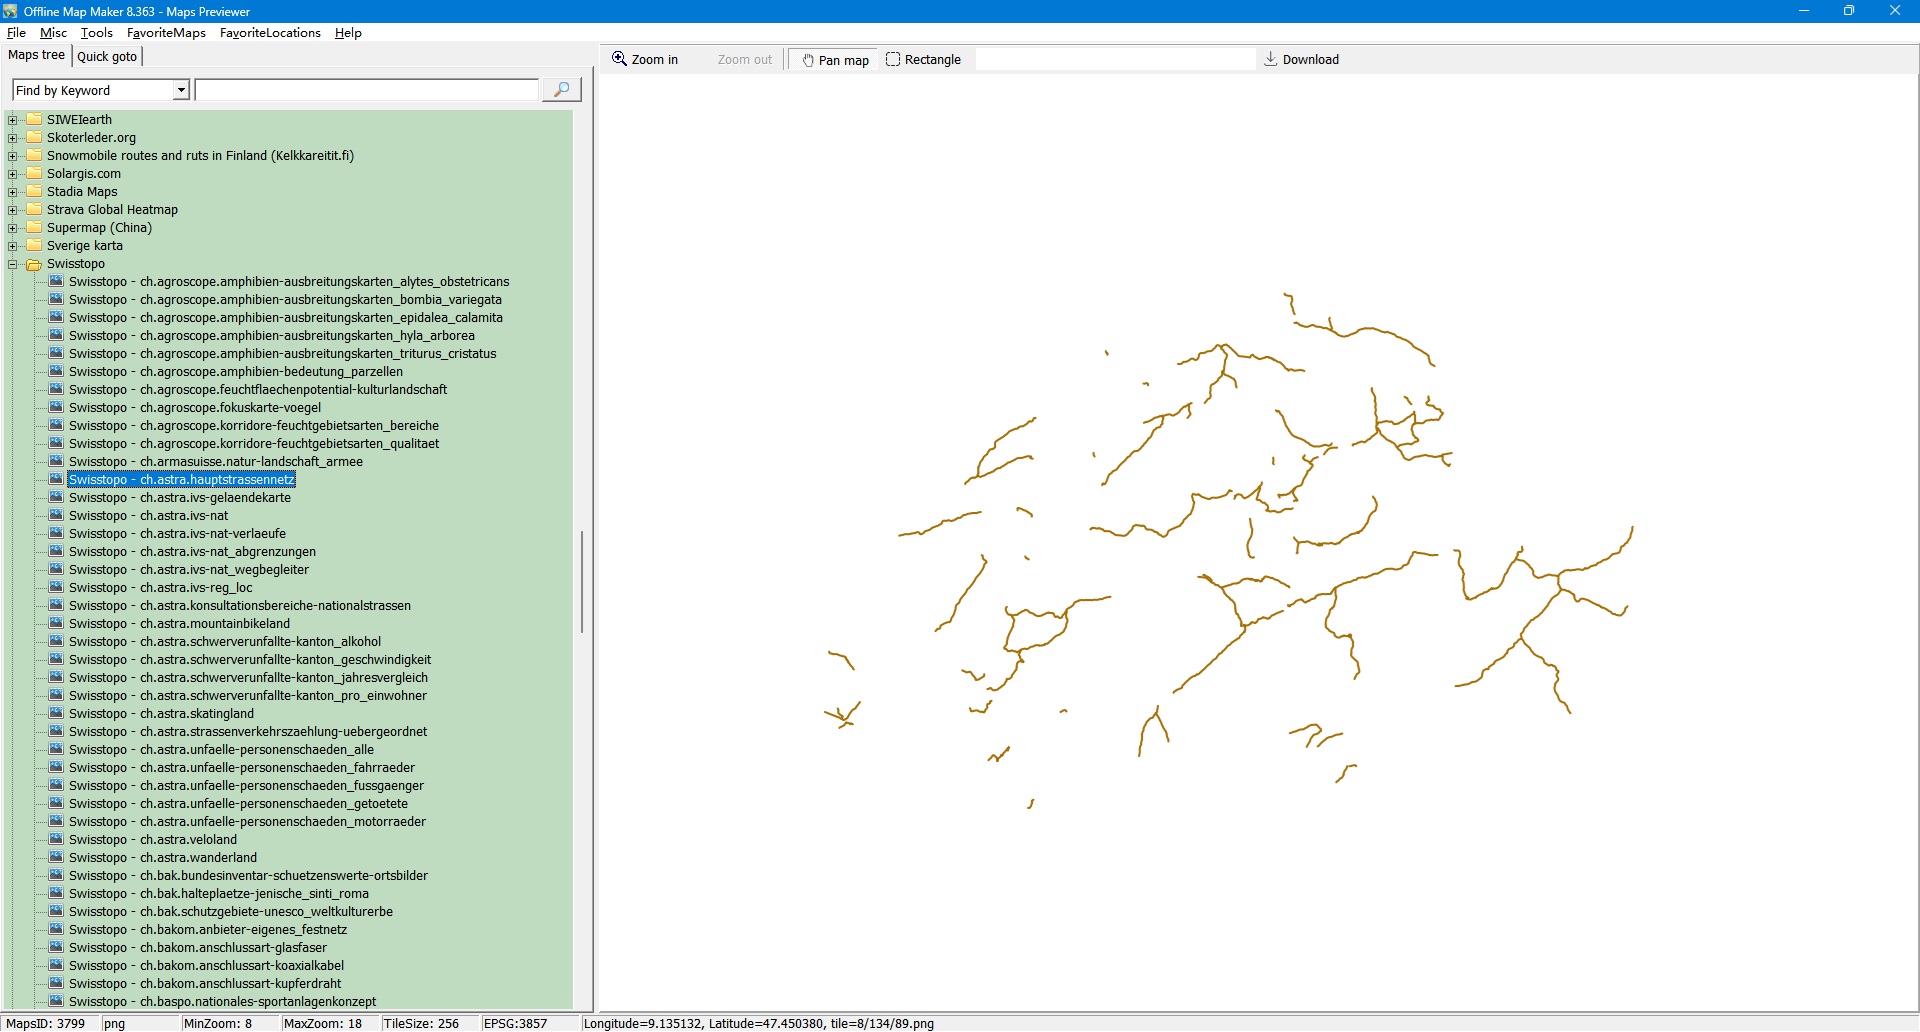This screenshot has width=1920, height=1032.
Task: Open the Tools menu
Action: (x=96, y=33)
